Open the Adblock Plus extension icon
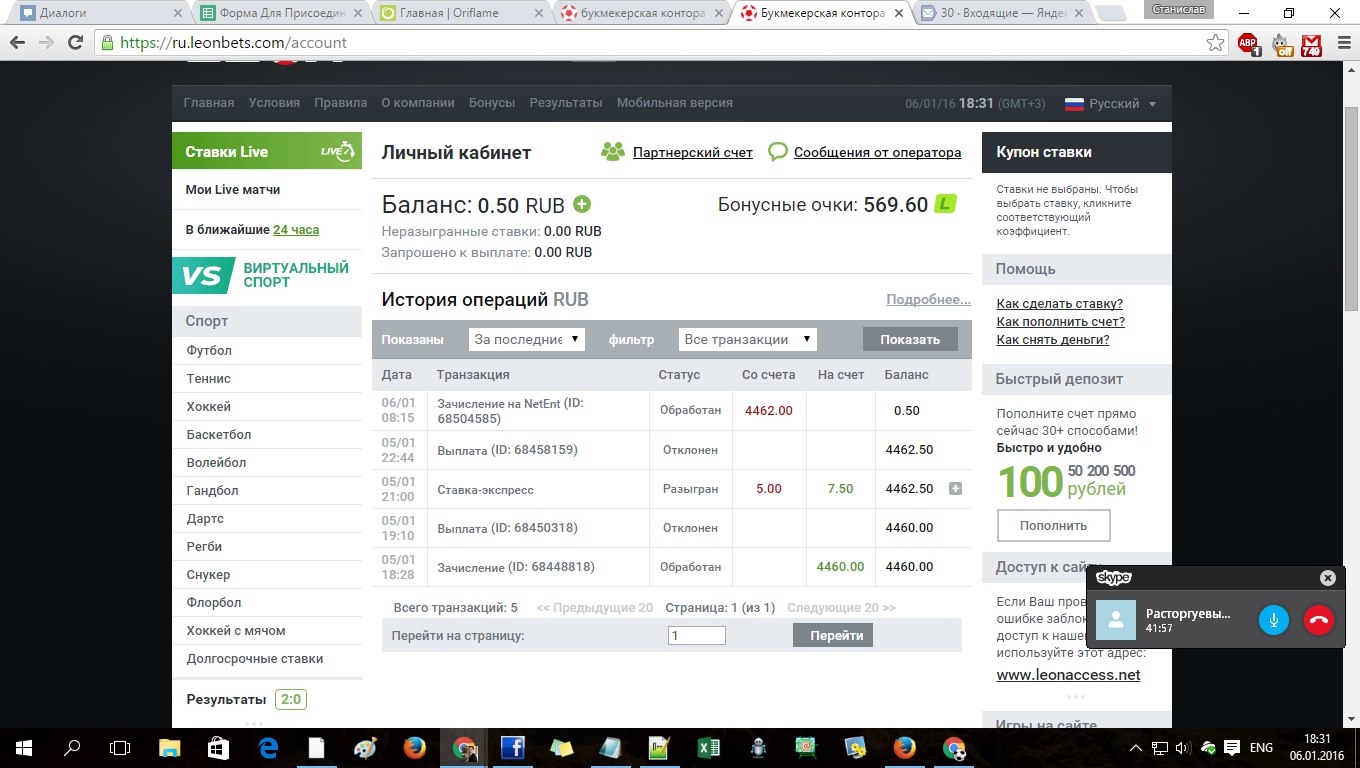 click(x=1249, y=43)
